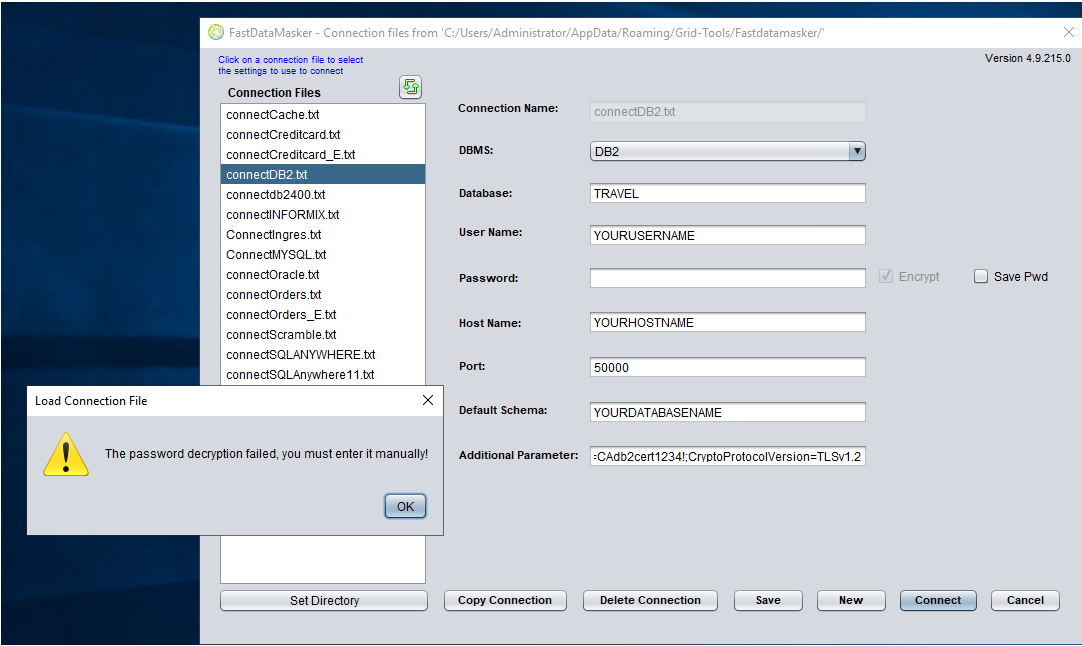This screenshot has height=646, width=1082.
Task: Toggle the Encrypt checkbox
Action: coord(886,277)
